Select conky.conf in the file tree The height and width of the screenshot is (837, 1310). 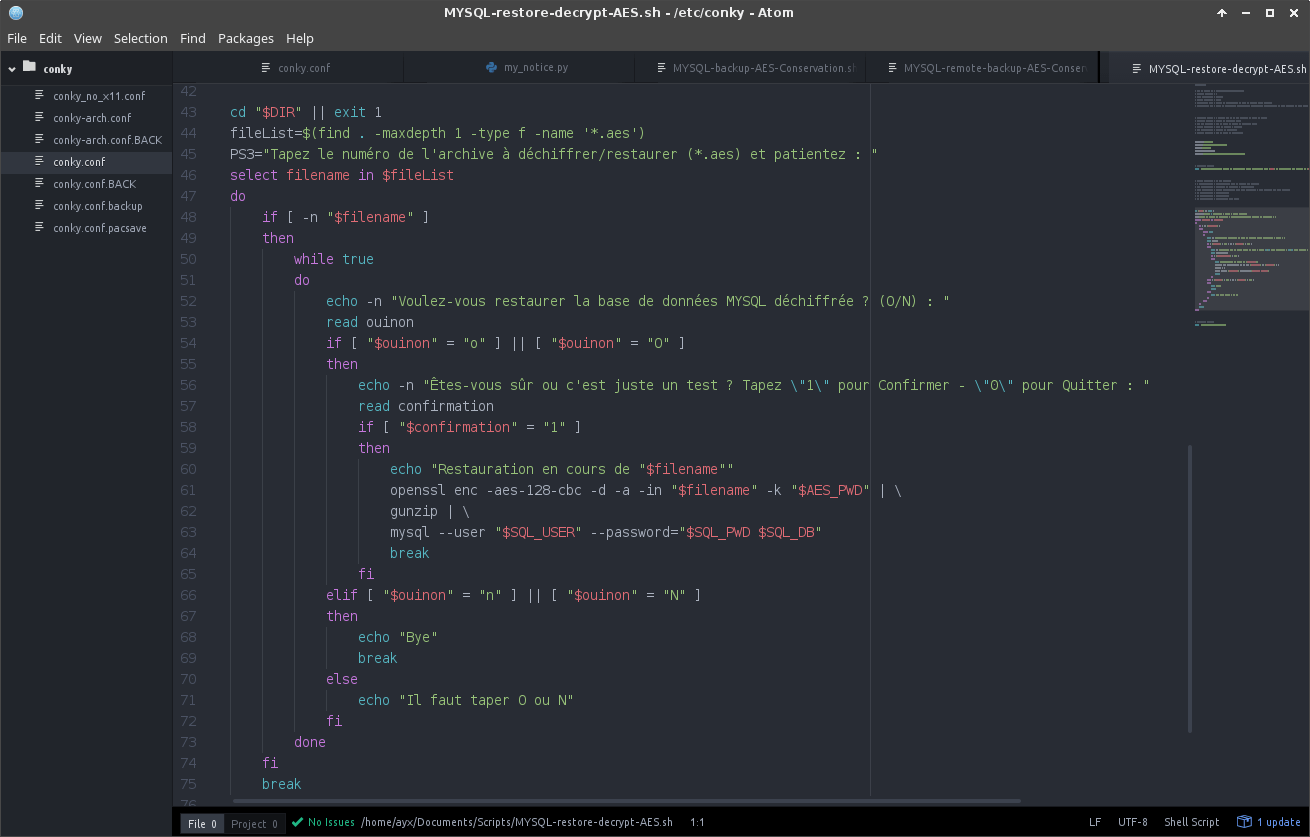click(x=79, y=162)
